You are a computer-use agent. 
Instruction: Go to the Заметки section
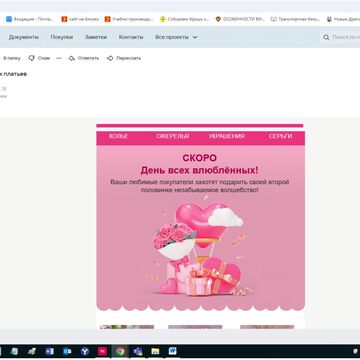[96, 37]
